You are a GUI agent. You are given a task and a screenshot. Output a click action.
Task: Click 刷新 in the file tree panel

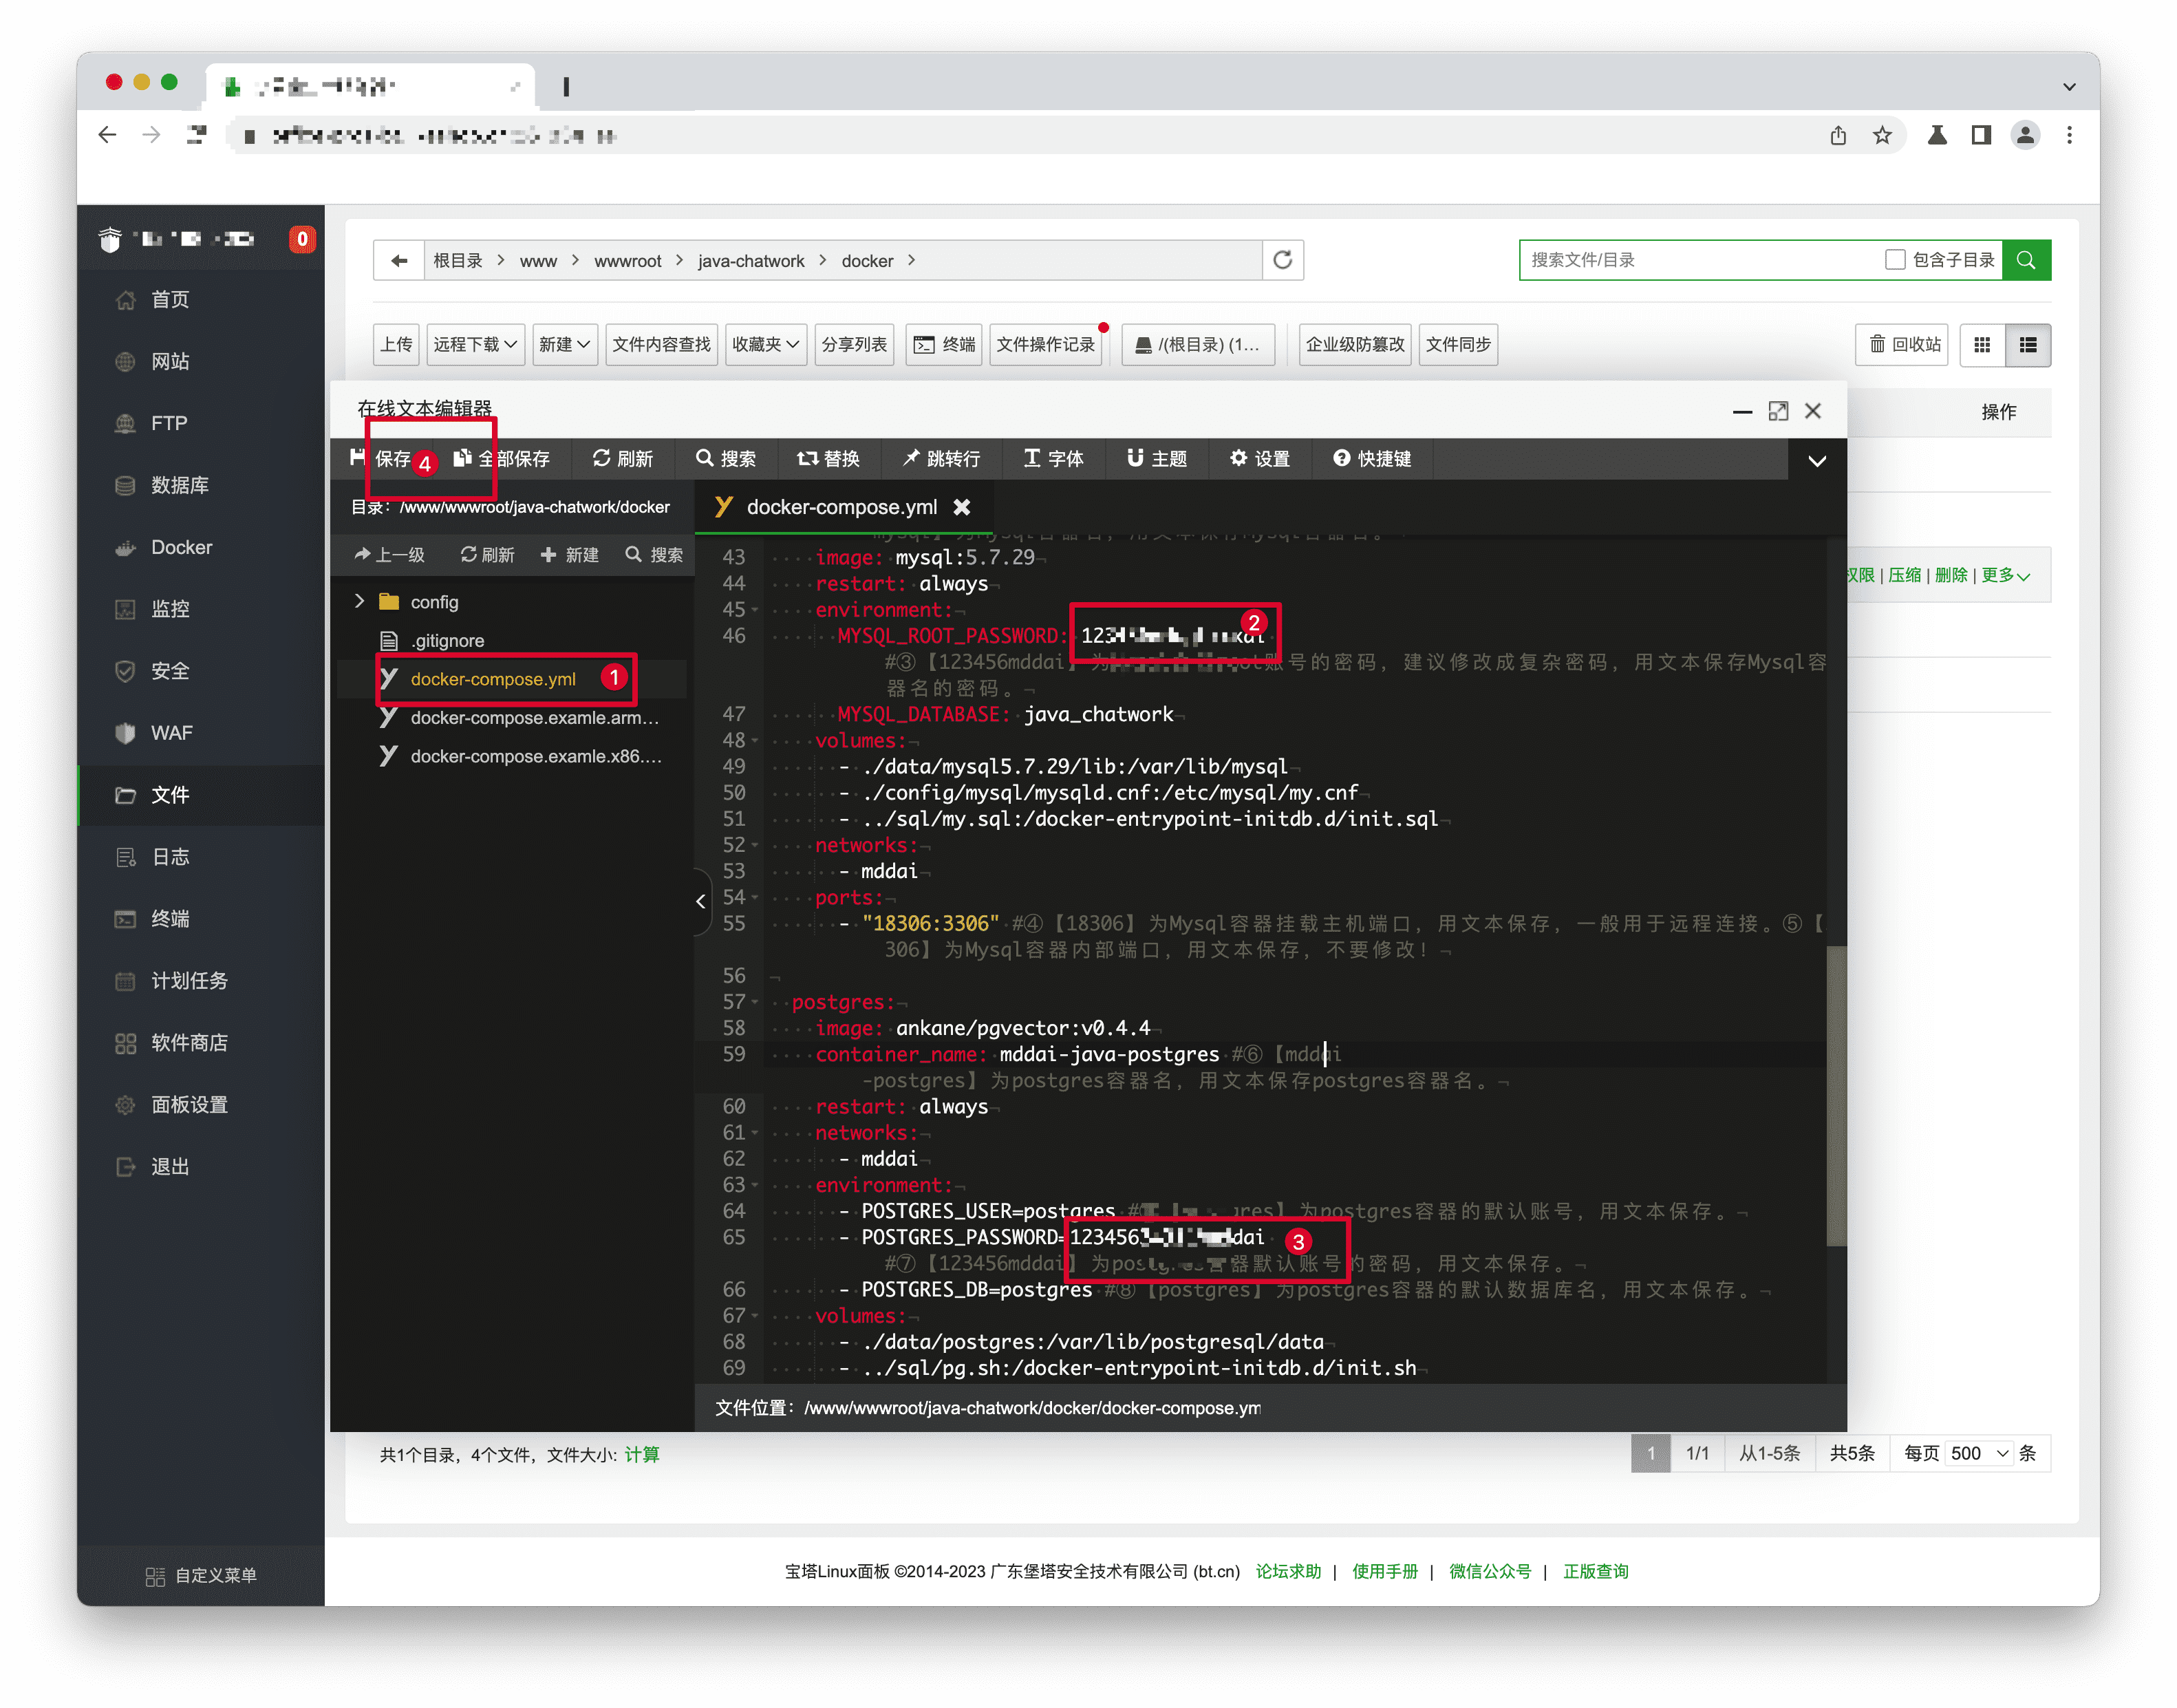pos(487,555)
